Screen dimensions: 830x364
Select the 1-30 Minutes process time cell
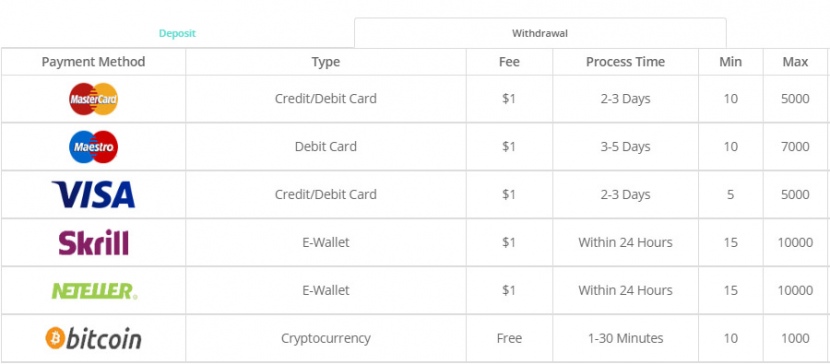(625, 338)
